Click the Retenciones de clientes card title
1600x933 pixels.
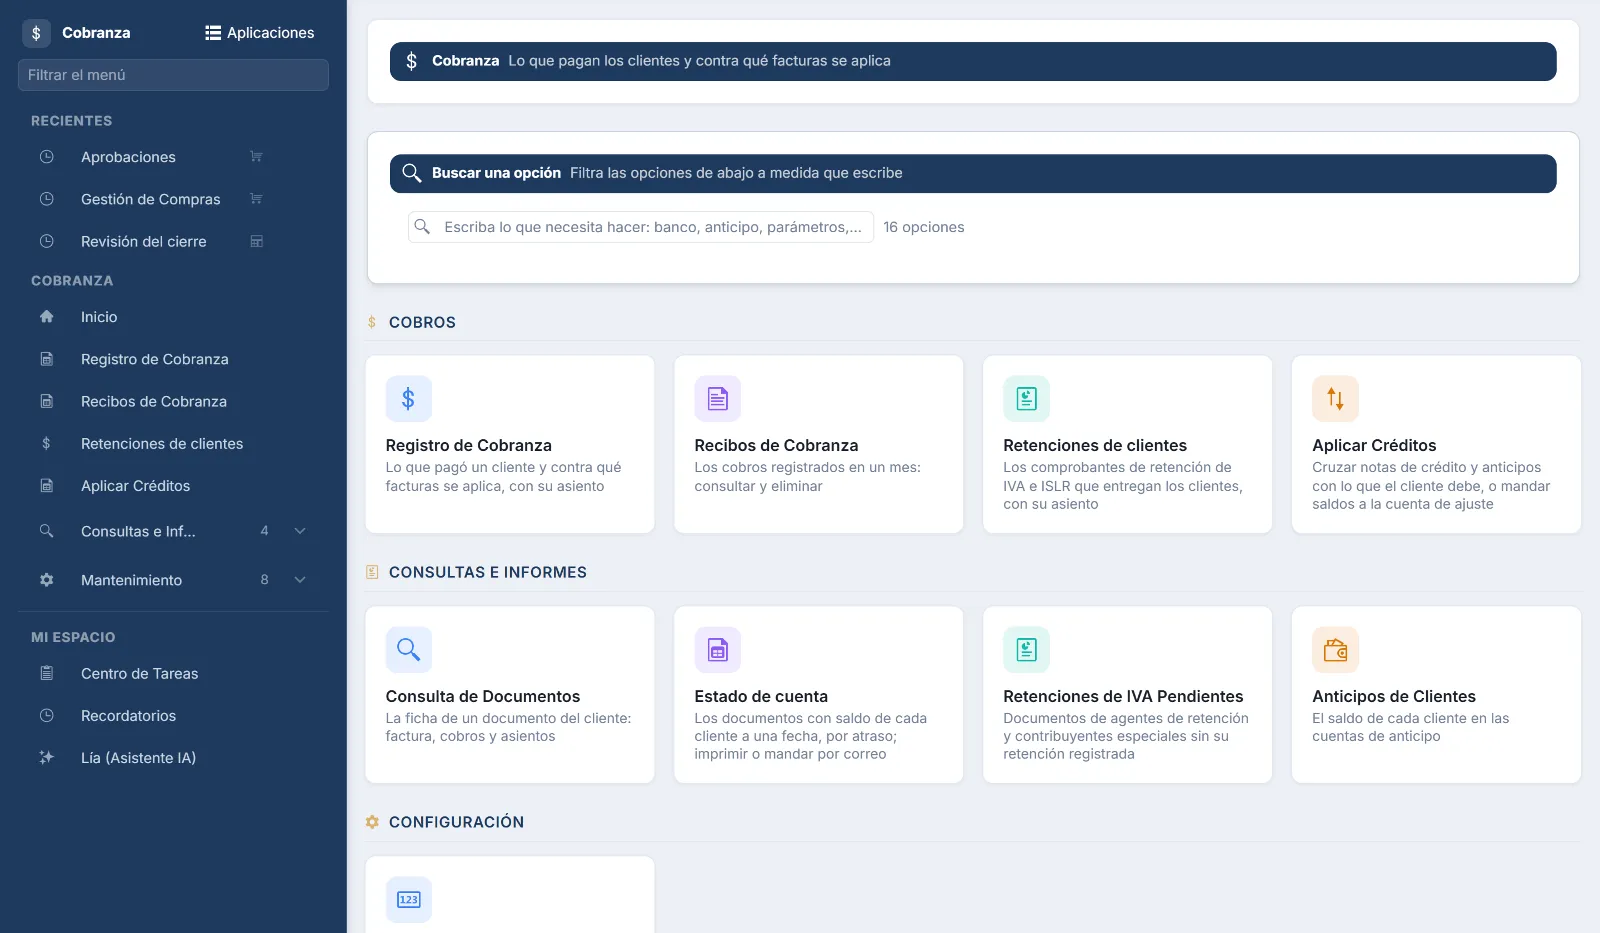tap(1095, 445)
